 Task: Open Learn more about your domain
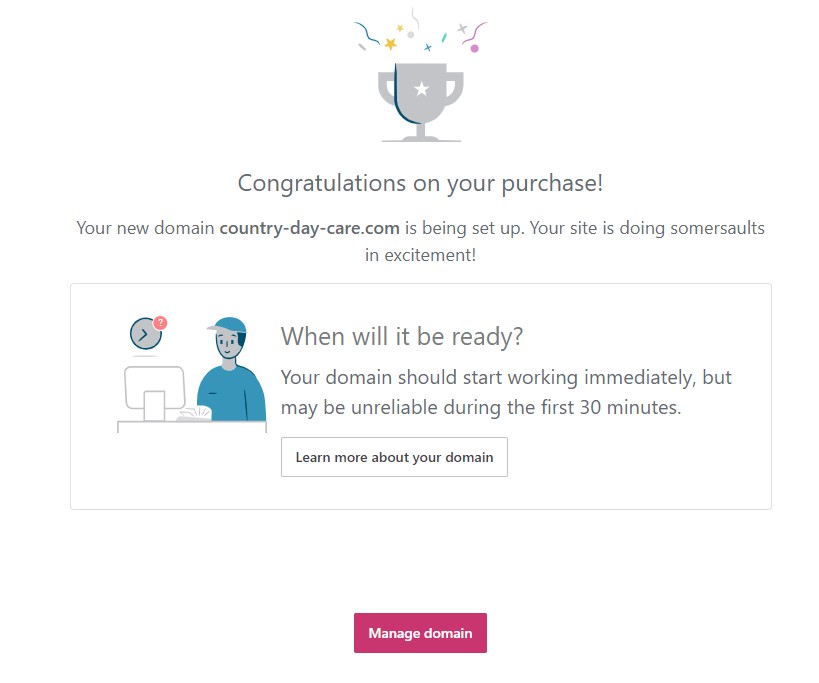[x=394, y=457]
